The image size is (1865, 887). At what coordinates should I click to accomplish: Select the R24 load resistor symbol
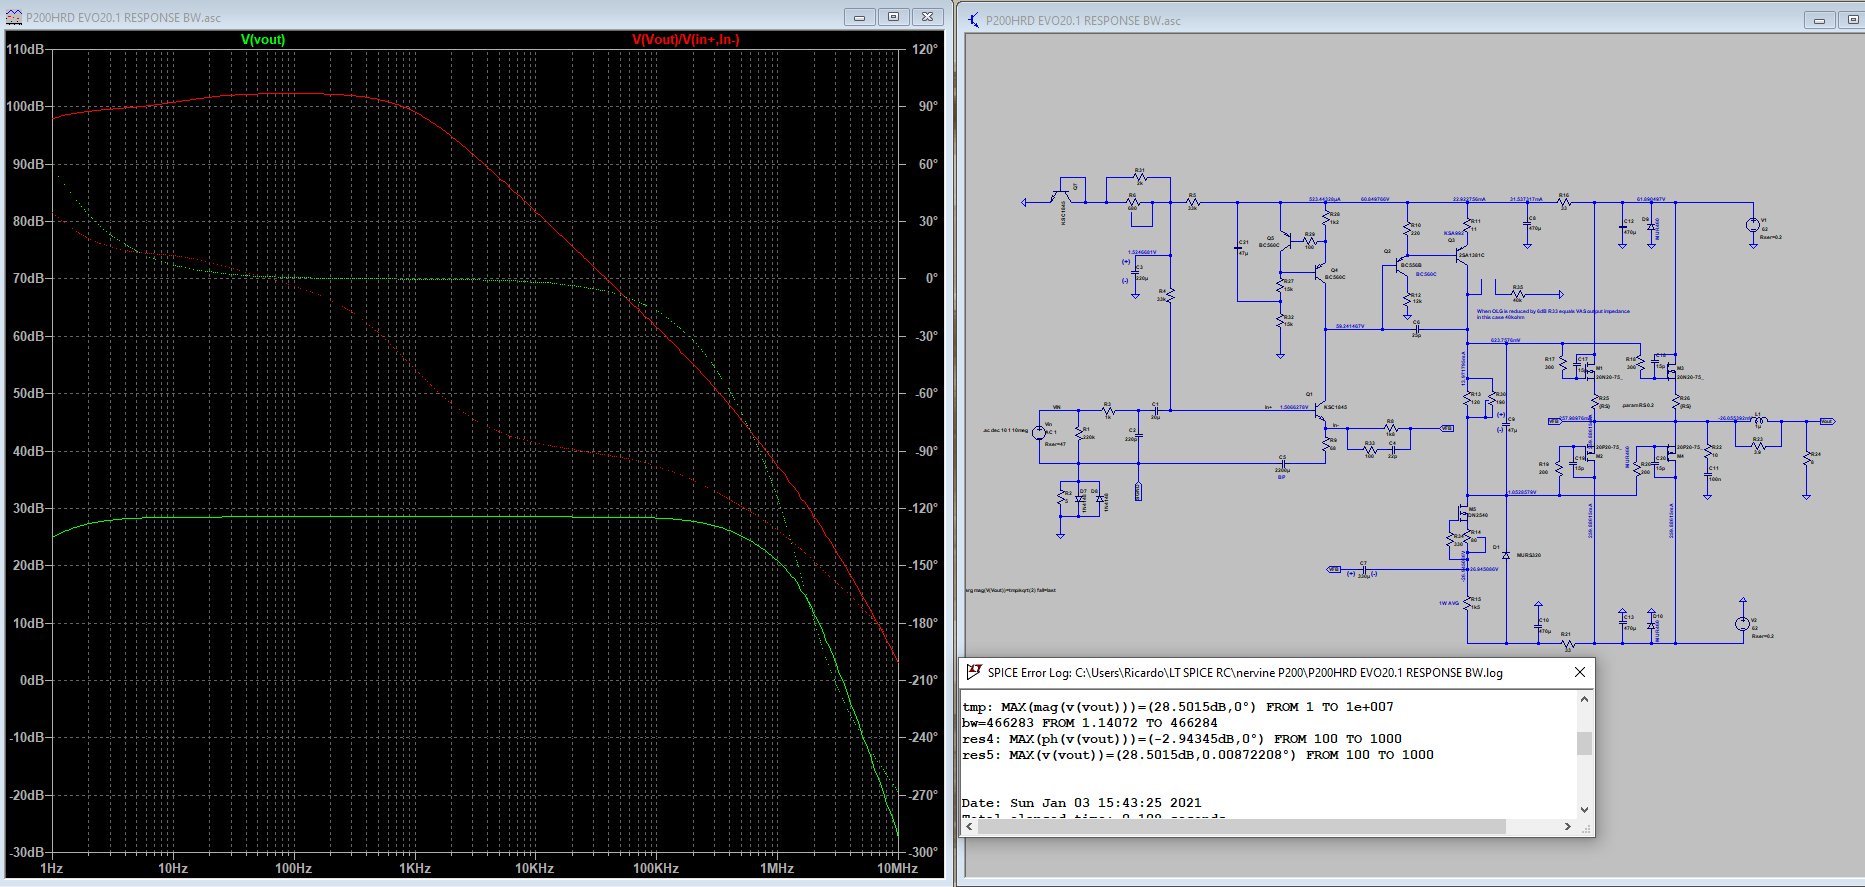click(x=1806, y=459)
